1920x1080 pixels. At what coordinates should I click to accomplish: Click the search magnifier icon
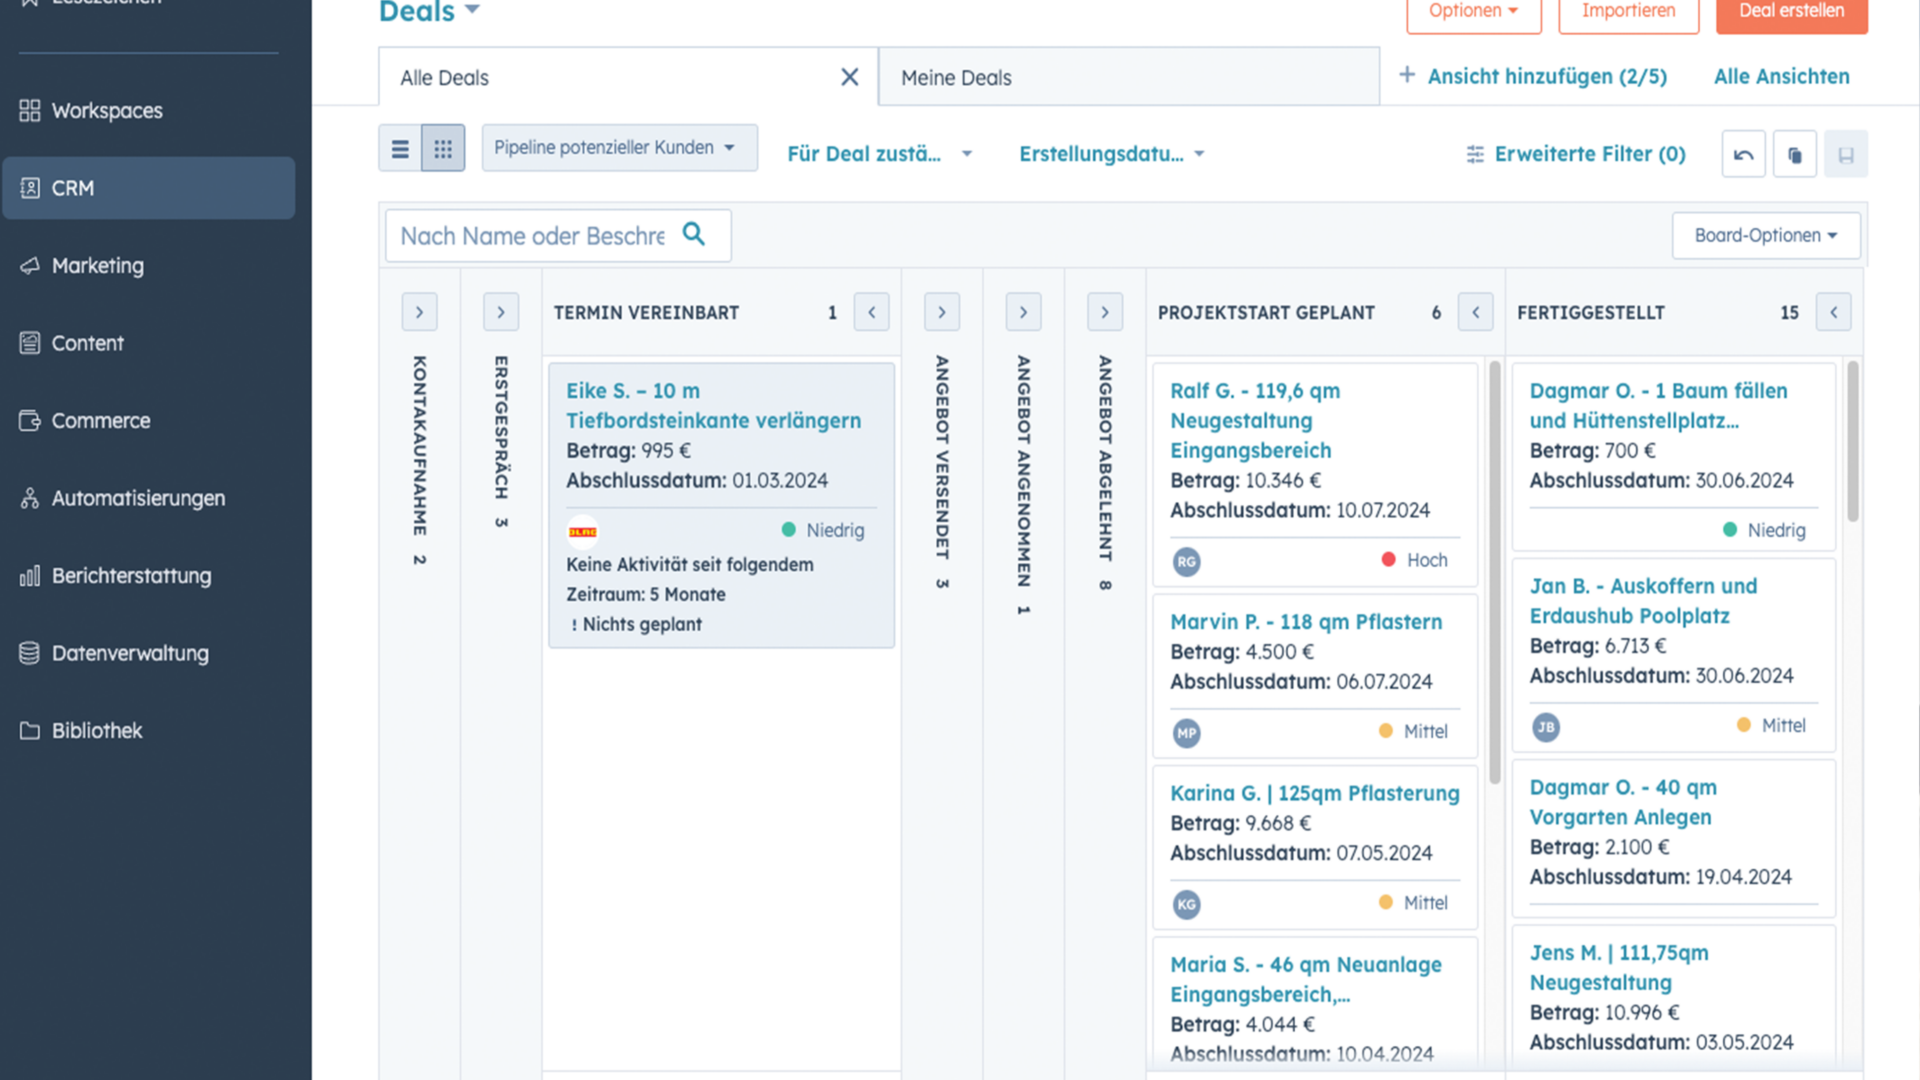[694, 235]
